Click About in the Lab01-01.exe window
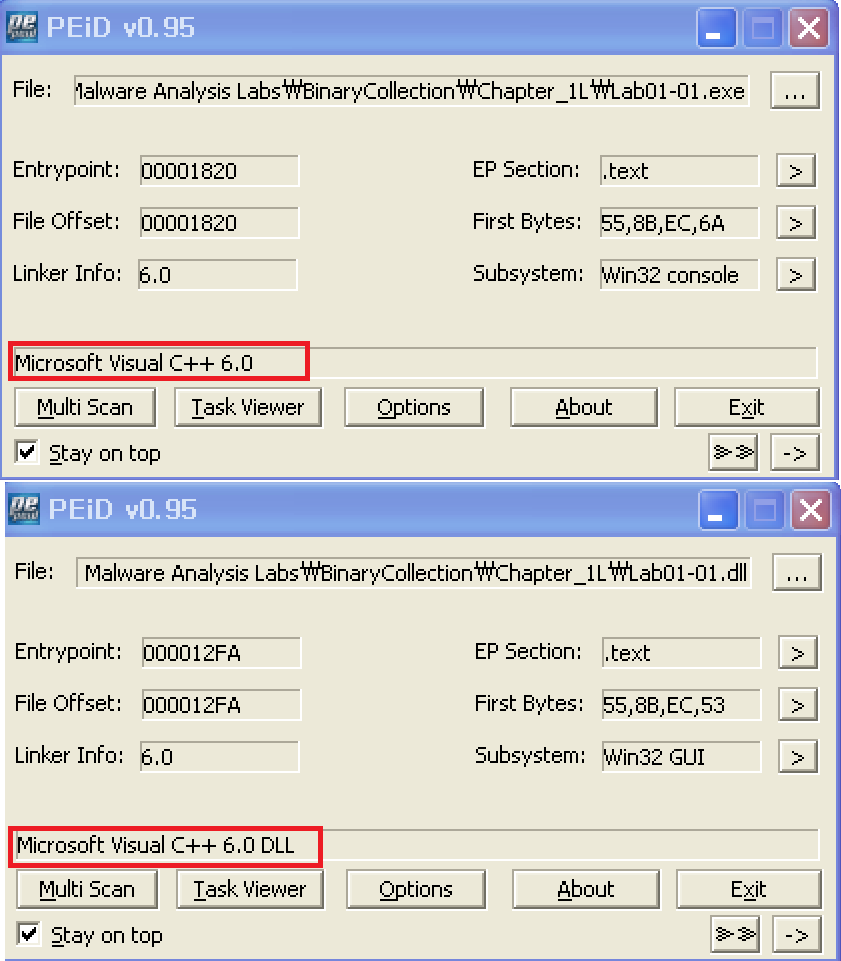Screen dimensions: 841x961 click(584, 407)
